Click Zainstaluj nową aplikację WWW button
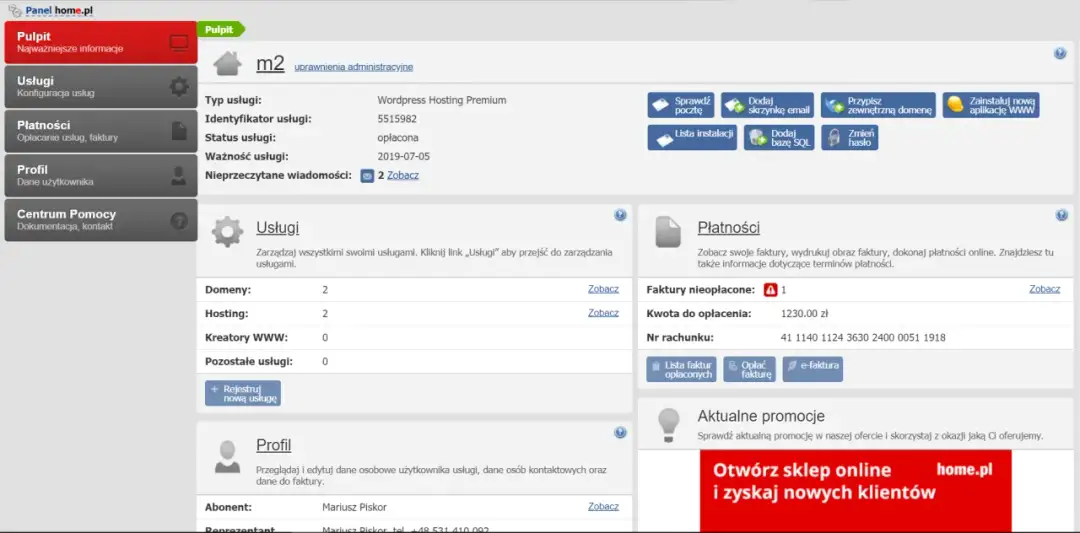 click(991, 105)
